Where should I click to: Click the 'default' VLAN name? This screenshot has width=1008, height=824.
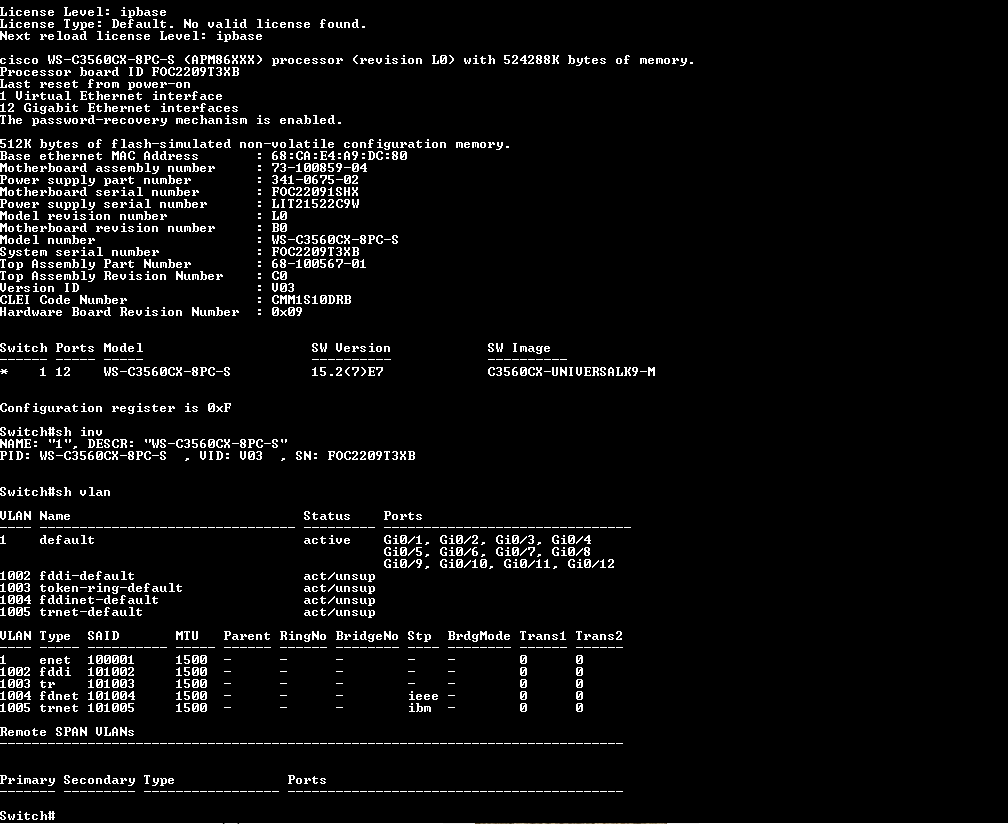(67, 541)
